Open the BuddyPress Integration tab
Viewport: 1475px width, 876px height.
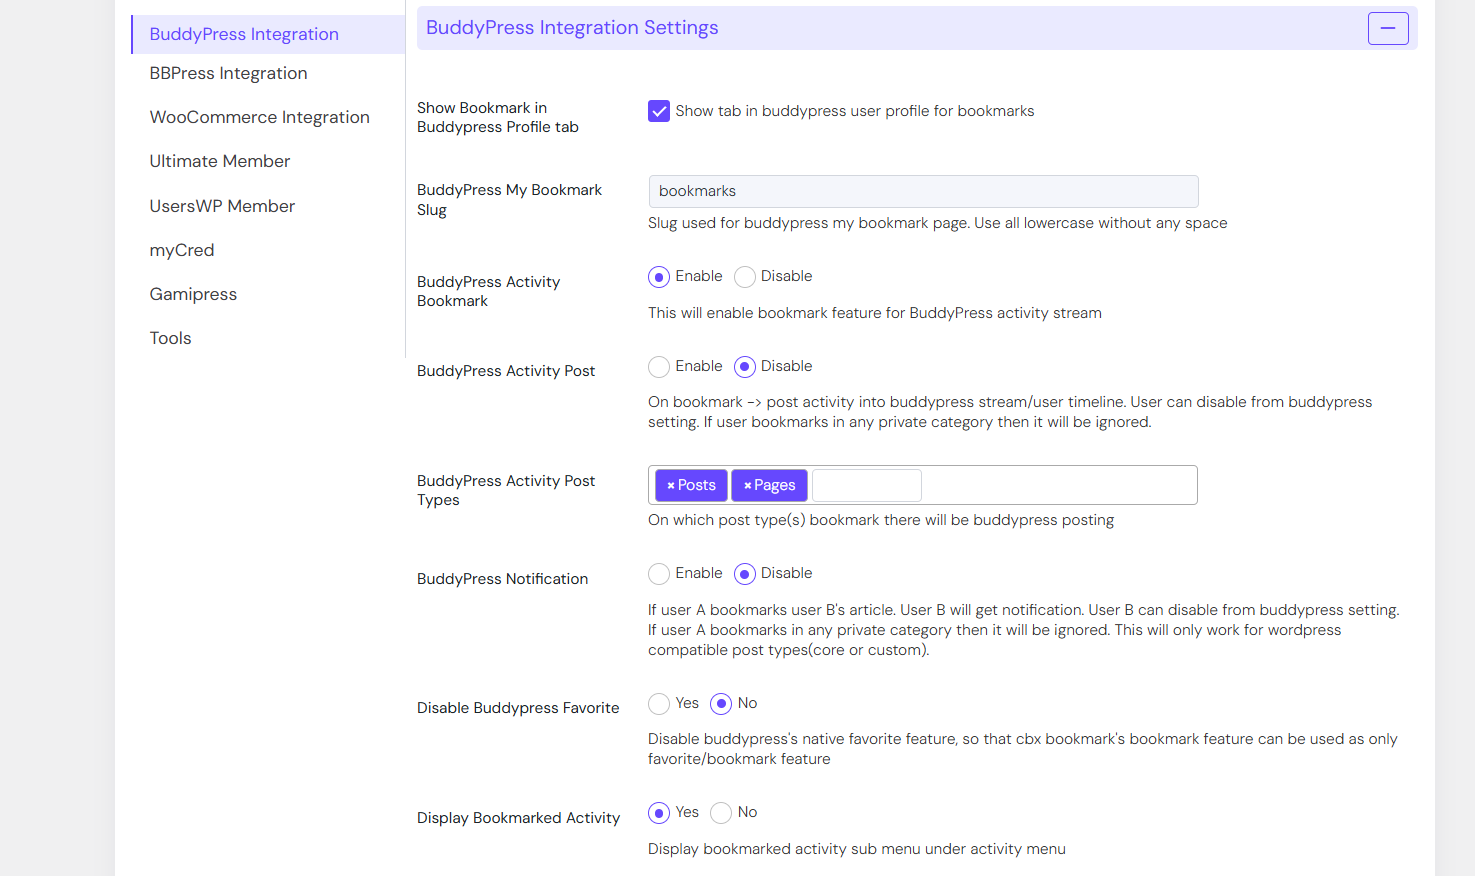[268, 34]
